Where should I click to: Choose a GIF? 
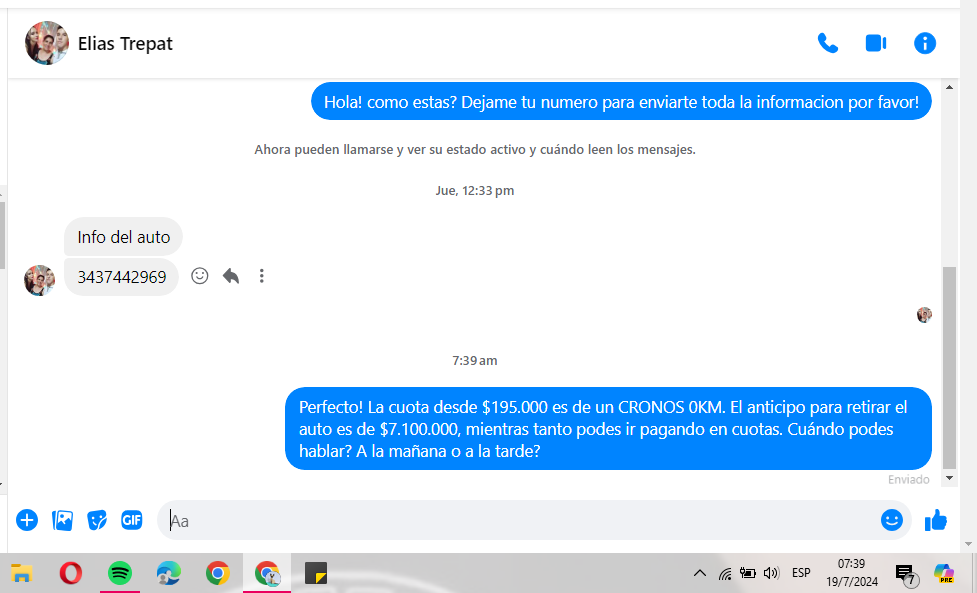coord(131,519)
